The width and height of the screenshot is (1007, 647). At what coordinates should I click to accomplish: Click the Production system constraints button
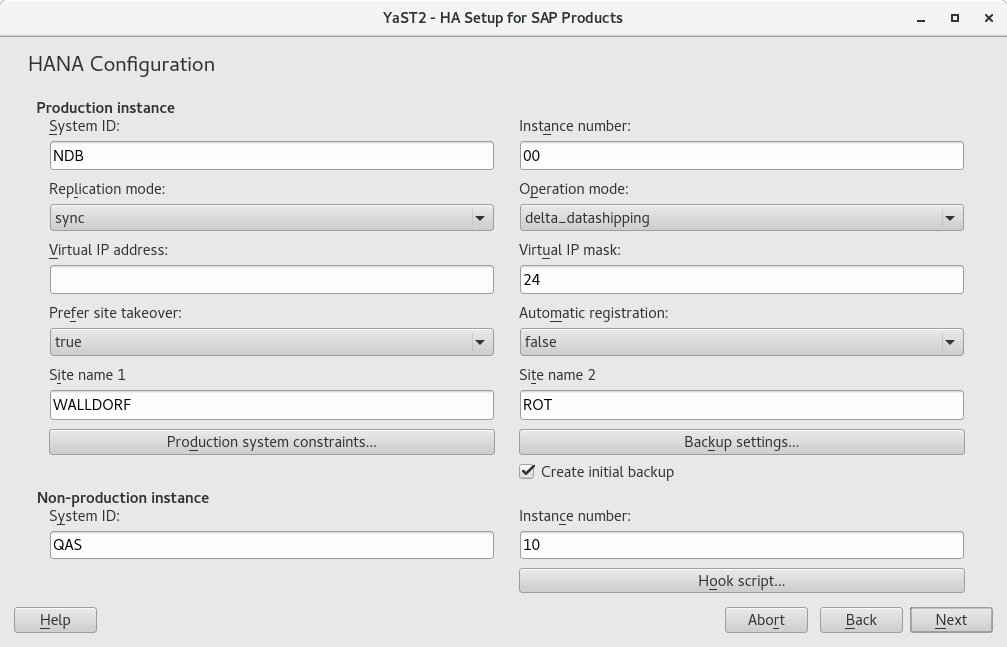(x=271, y=442)
